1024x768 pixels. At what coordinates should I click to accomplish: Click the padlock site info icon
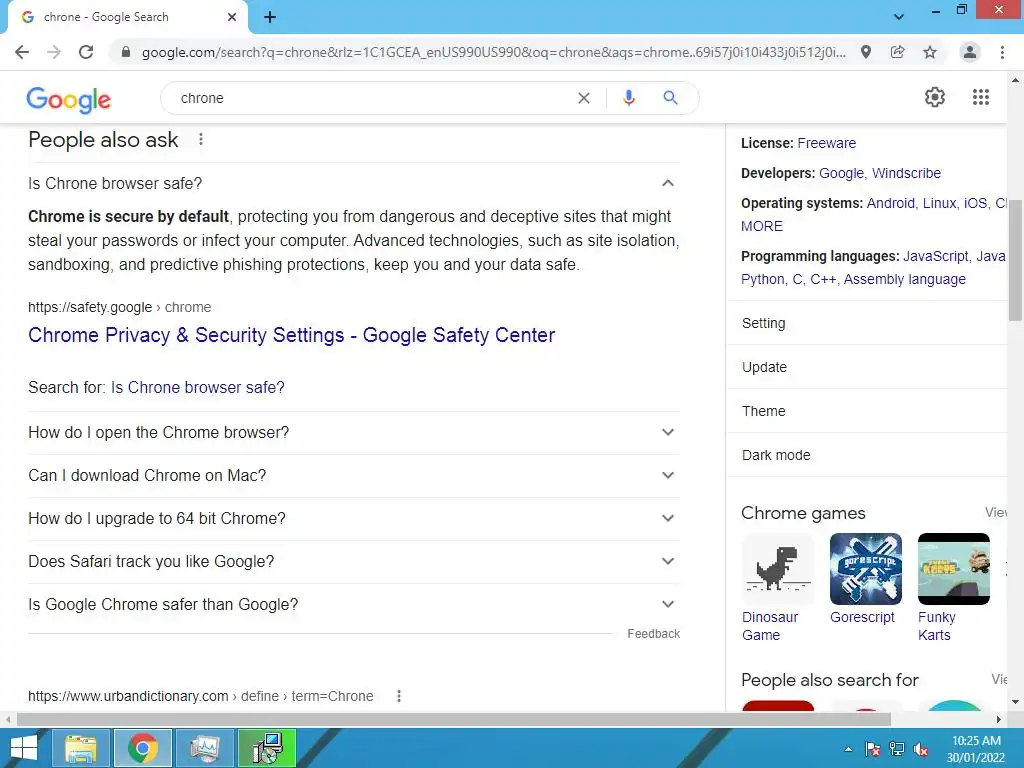[x=126, y=52]
